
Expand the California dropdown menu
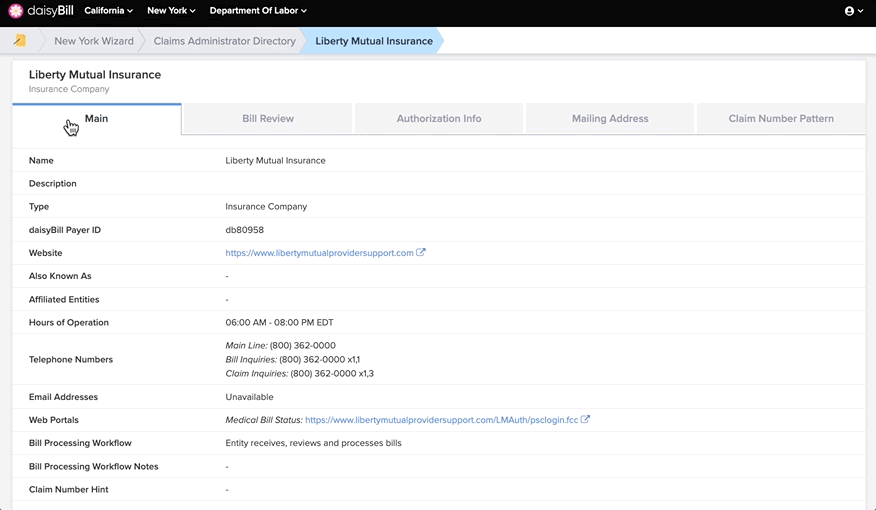coord(108,11)
